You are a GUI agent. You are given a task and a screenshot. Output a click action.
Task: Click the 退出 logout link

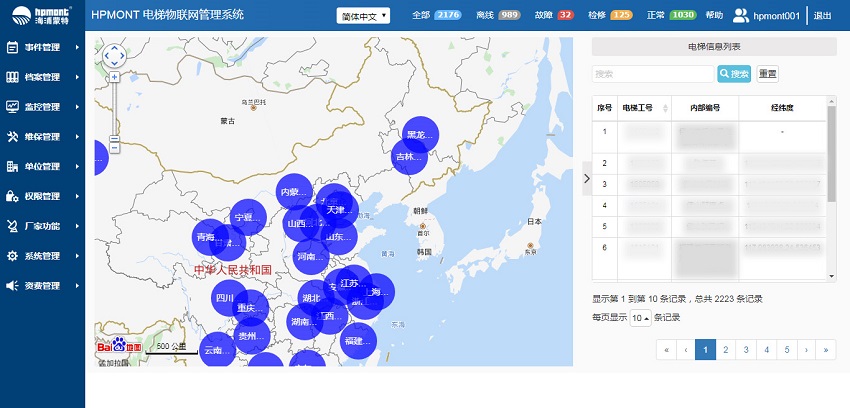coord(822,16)
